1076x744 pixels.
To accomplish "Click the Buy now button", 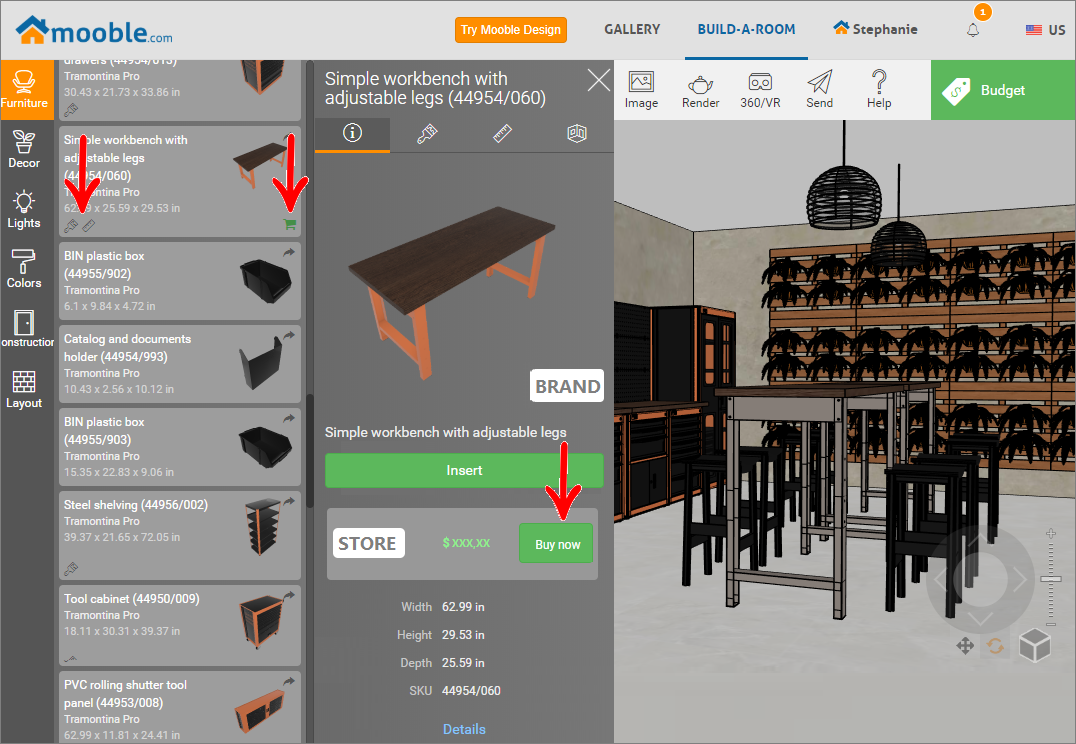I will (557, 544).
